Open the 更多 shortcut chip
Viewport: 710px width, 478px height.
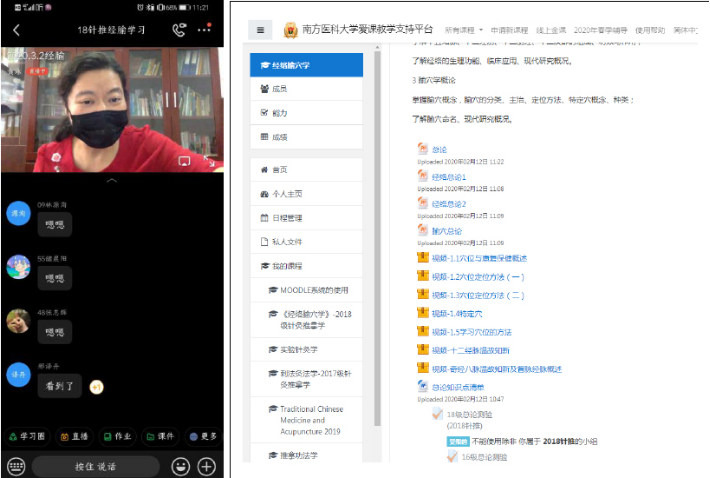(x=203, y=436)
